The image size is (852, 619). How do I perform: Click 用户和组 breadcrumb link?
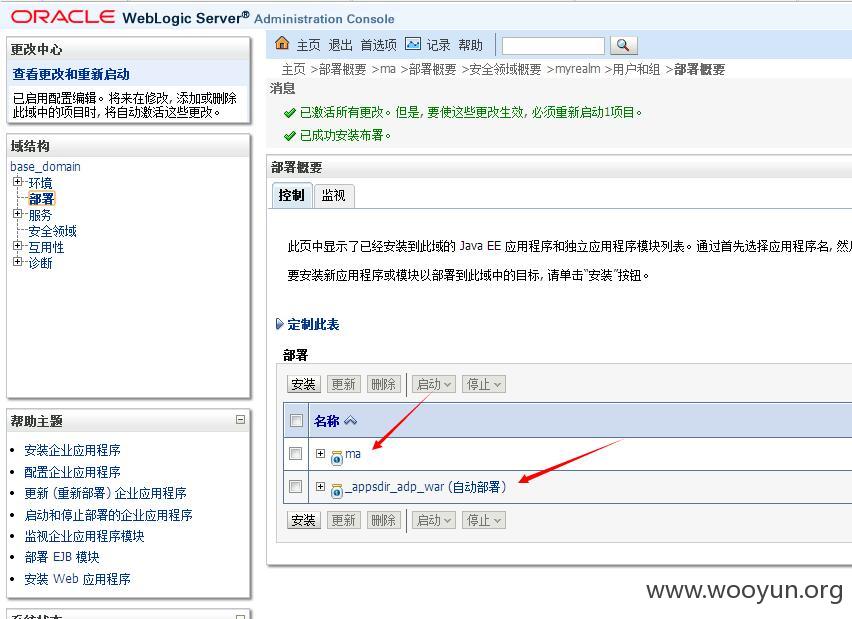click(x=636, y=69)
